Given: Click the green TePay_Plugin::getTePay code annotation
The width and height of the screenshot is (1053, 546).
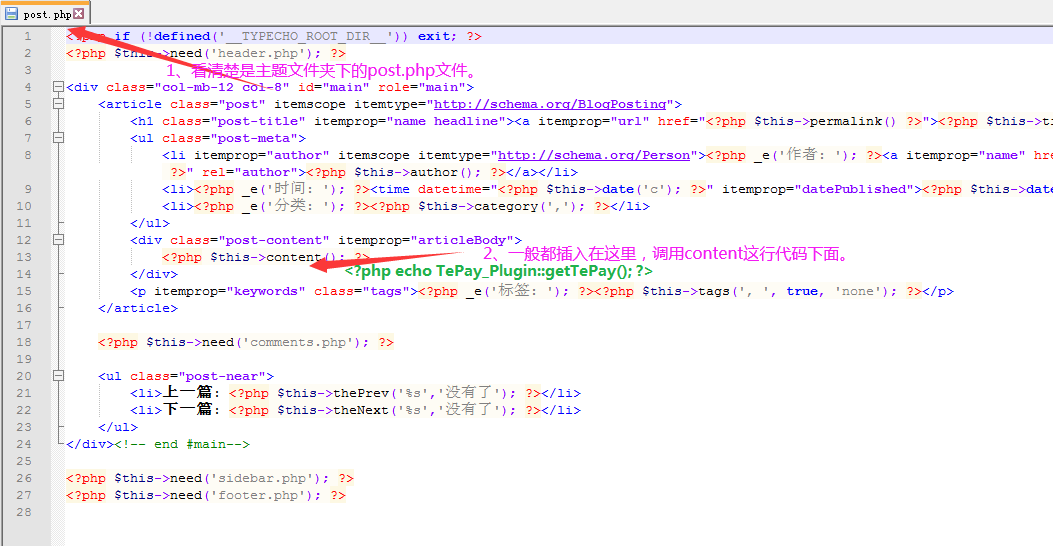Looking at the screenshot, I should pyautogui.click(x=499, y=271).
